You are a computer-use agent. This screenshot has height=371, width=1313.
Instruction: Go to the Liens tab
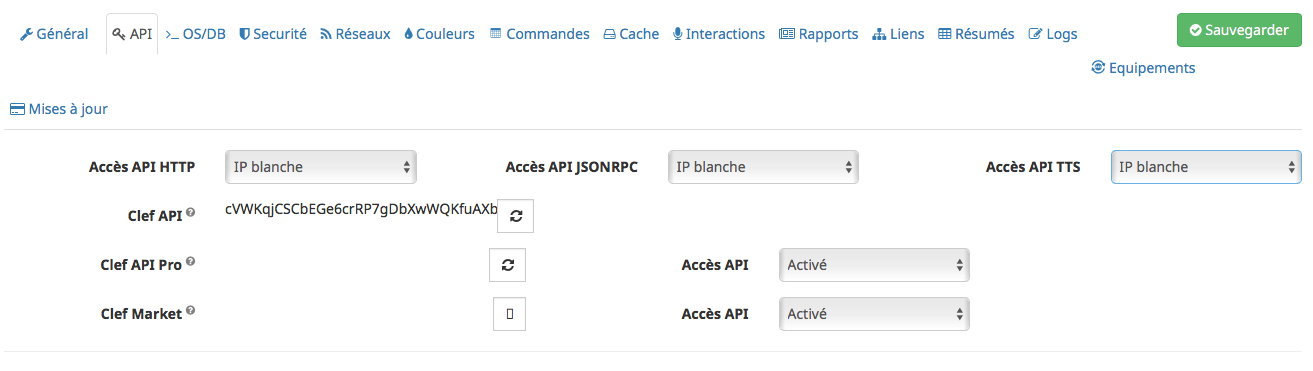(898, 34)
